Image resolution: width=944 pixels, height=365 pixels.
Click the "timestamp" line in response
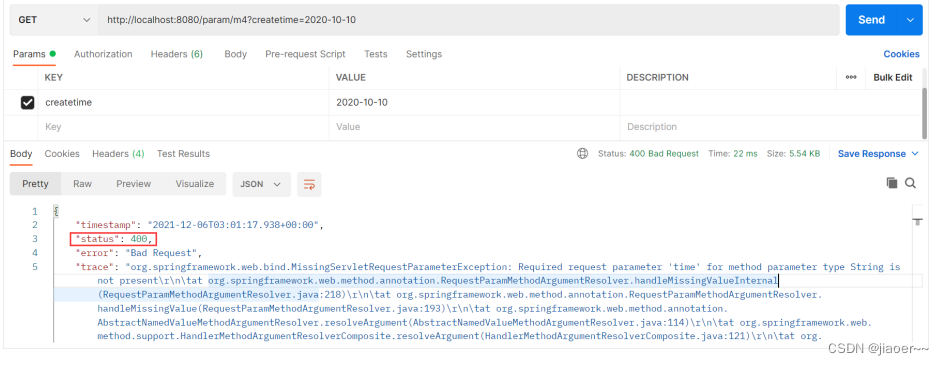point(199,225)
